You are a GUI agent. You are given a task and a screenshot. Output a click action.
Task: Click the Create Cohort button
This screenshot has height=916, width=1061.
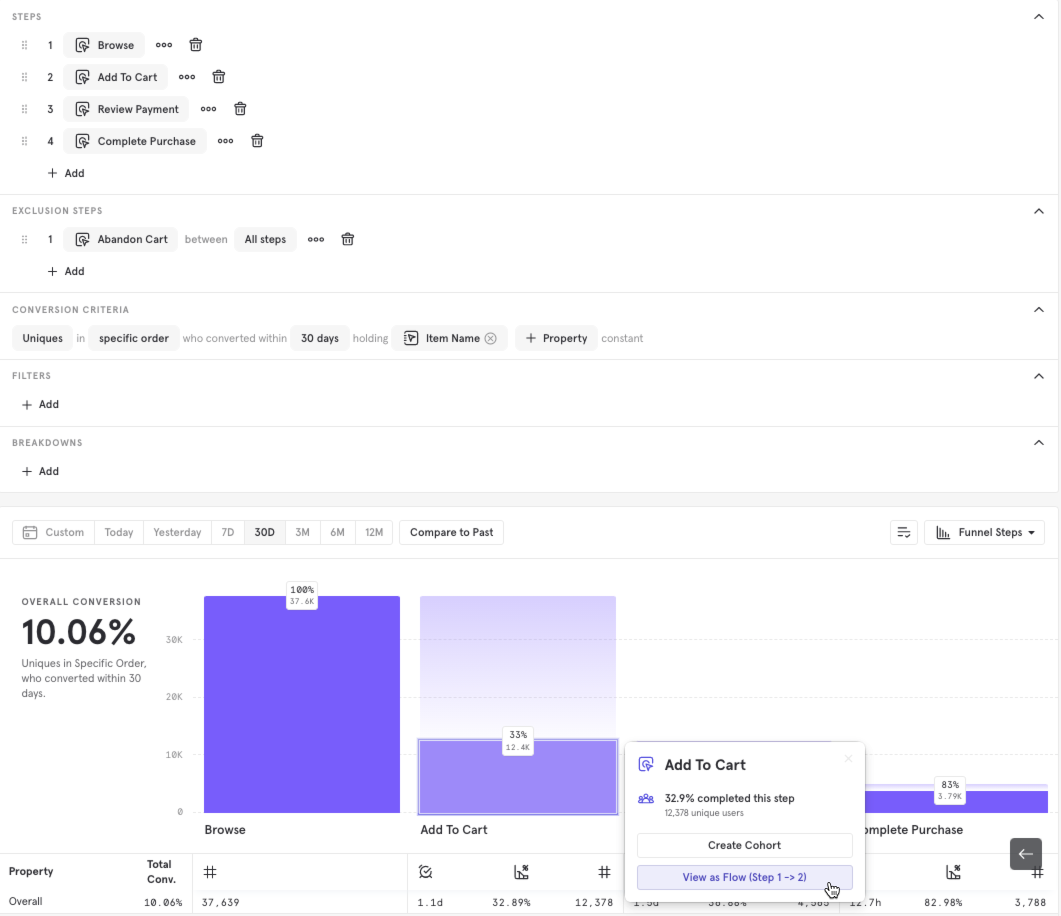pos(743,845)
